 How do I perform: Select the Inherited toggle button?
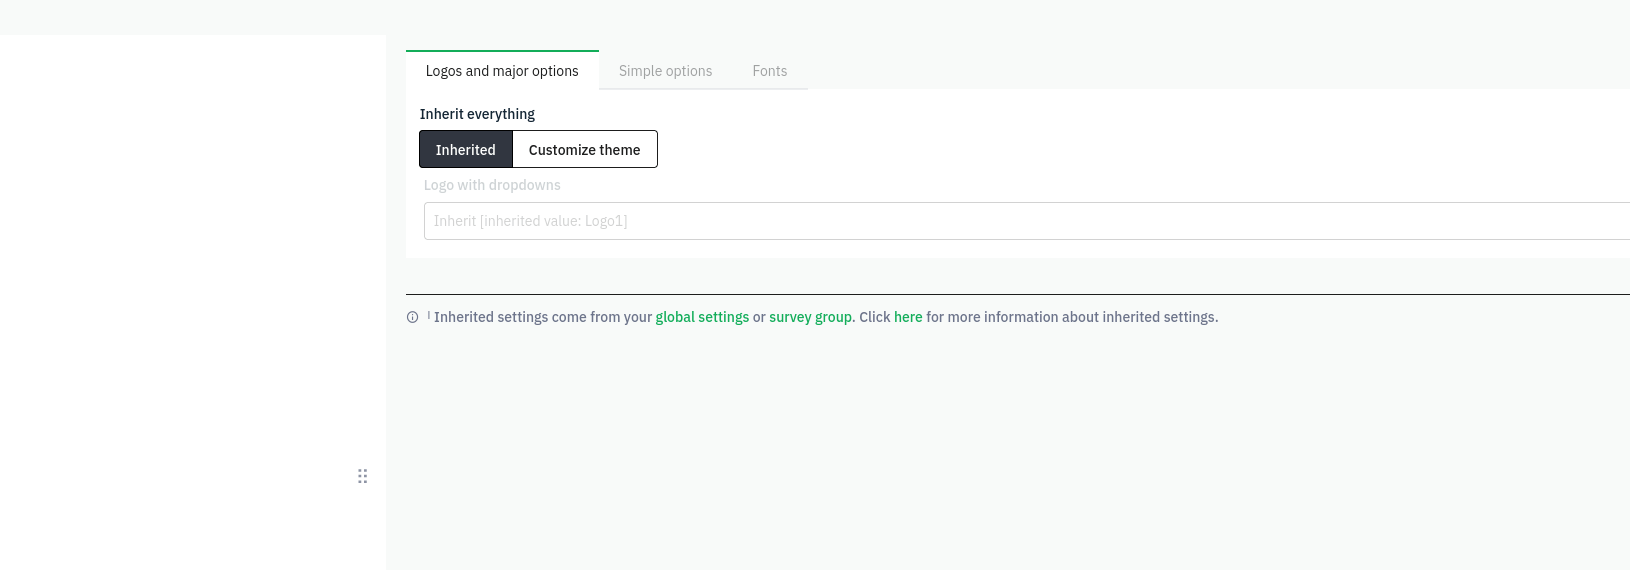coord(466,150)
